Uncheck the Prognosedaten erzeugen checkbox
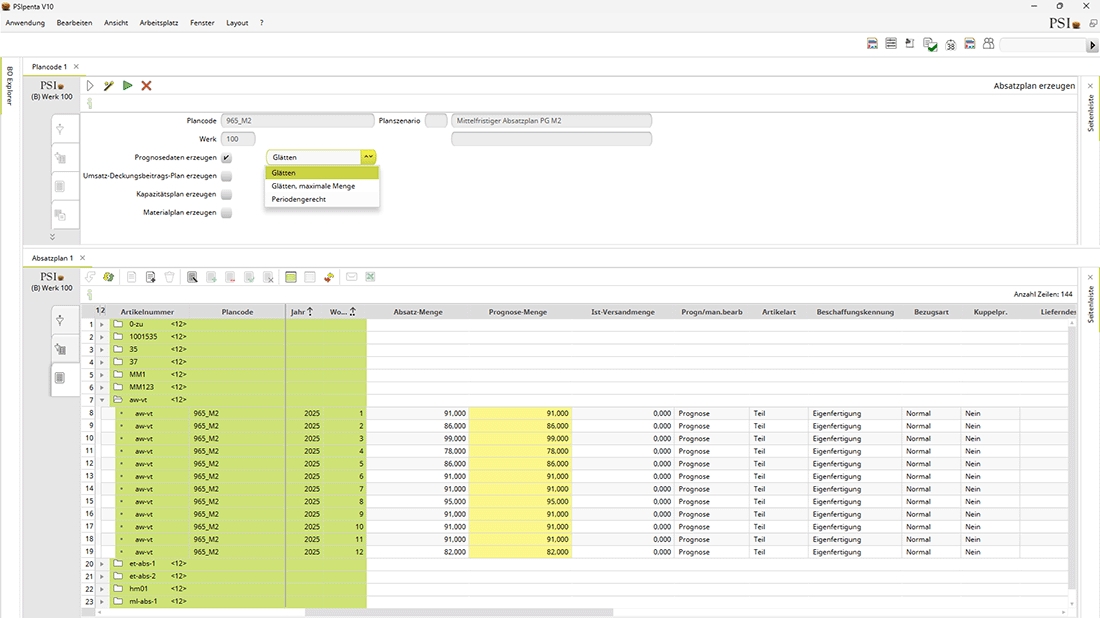The image size is (1100, 618). 227,158
